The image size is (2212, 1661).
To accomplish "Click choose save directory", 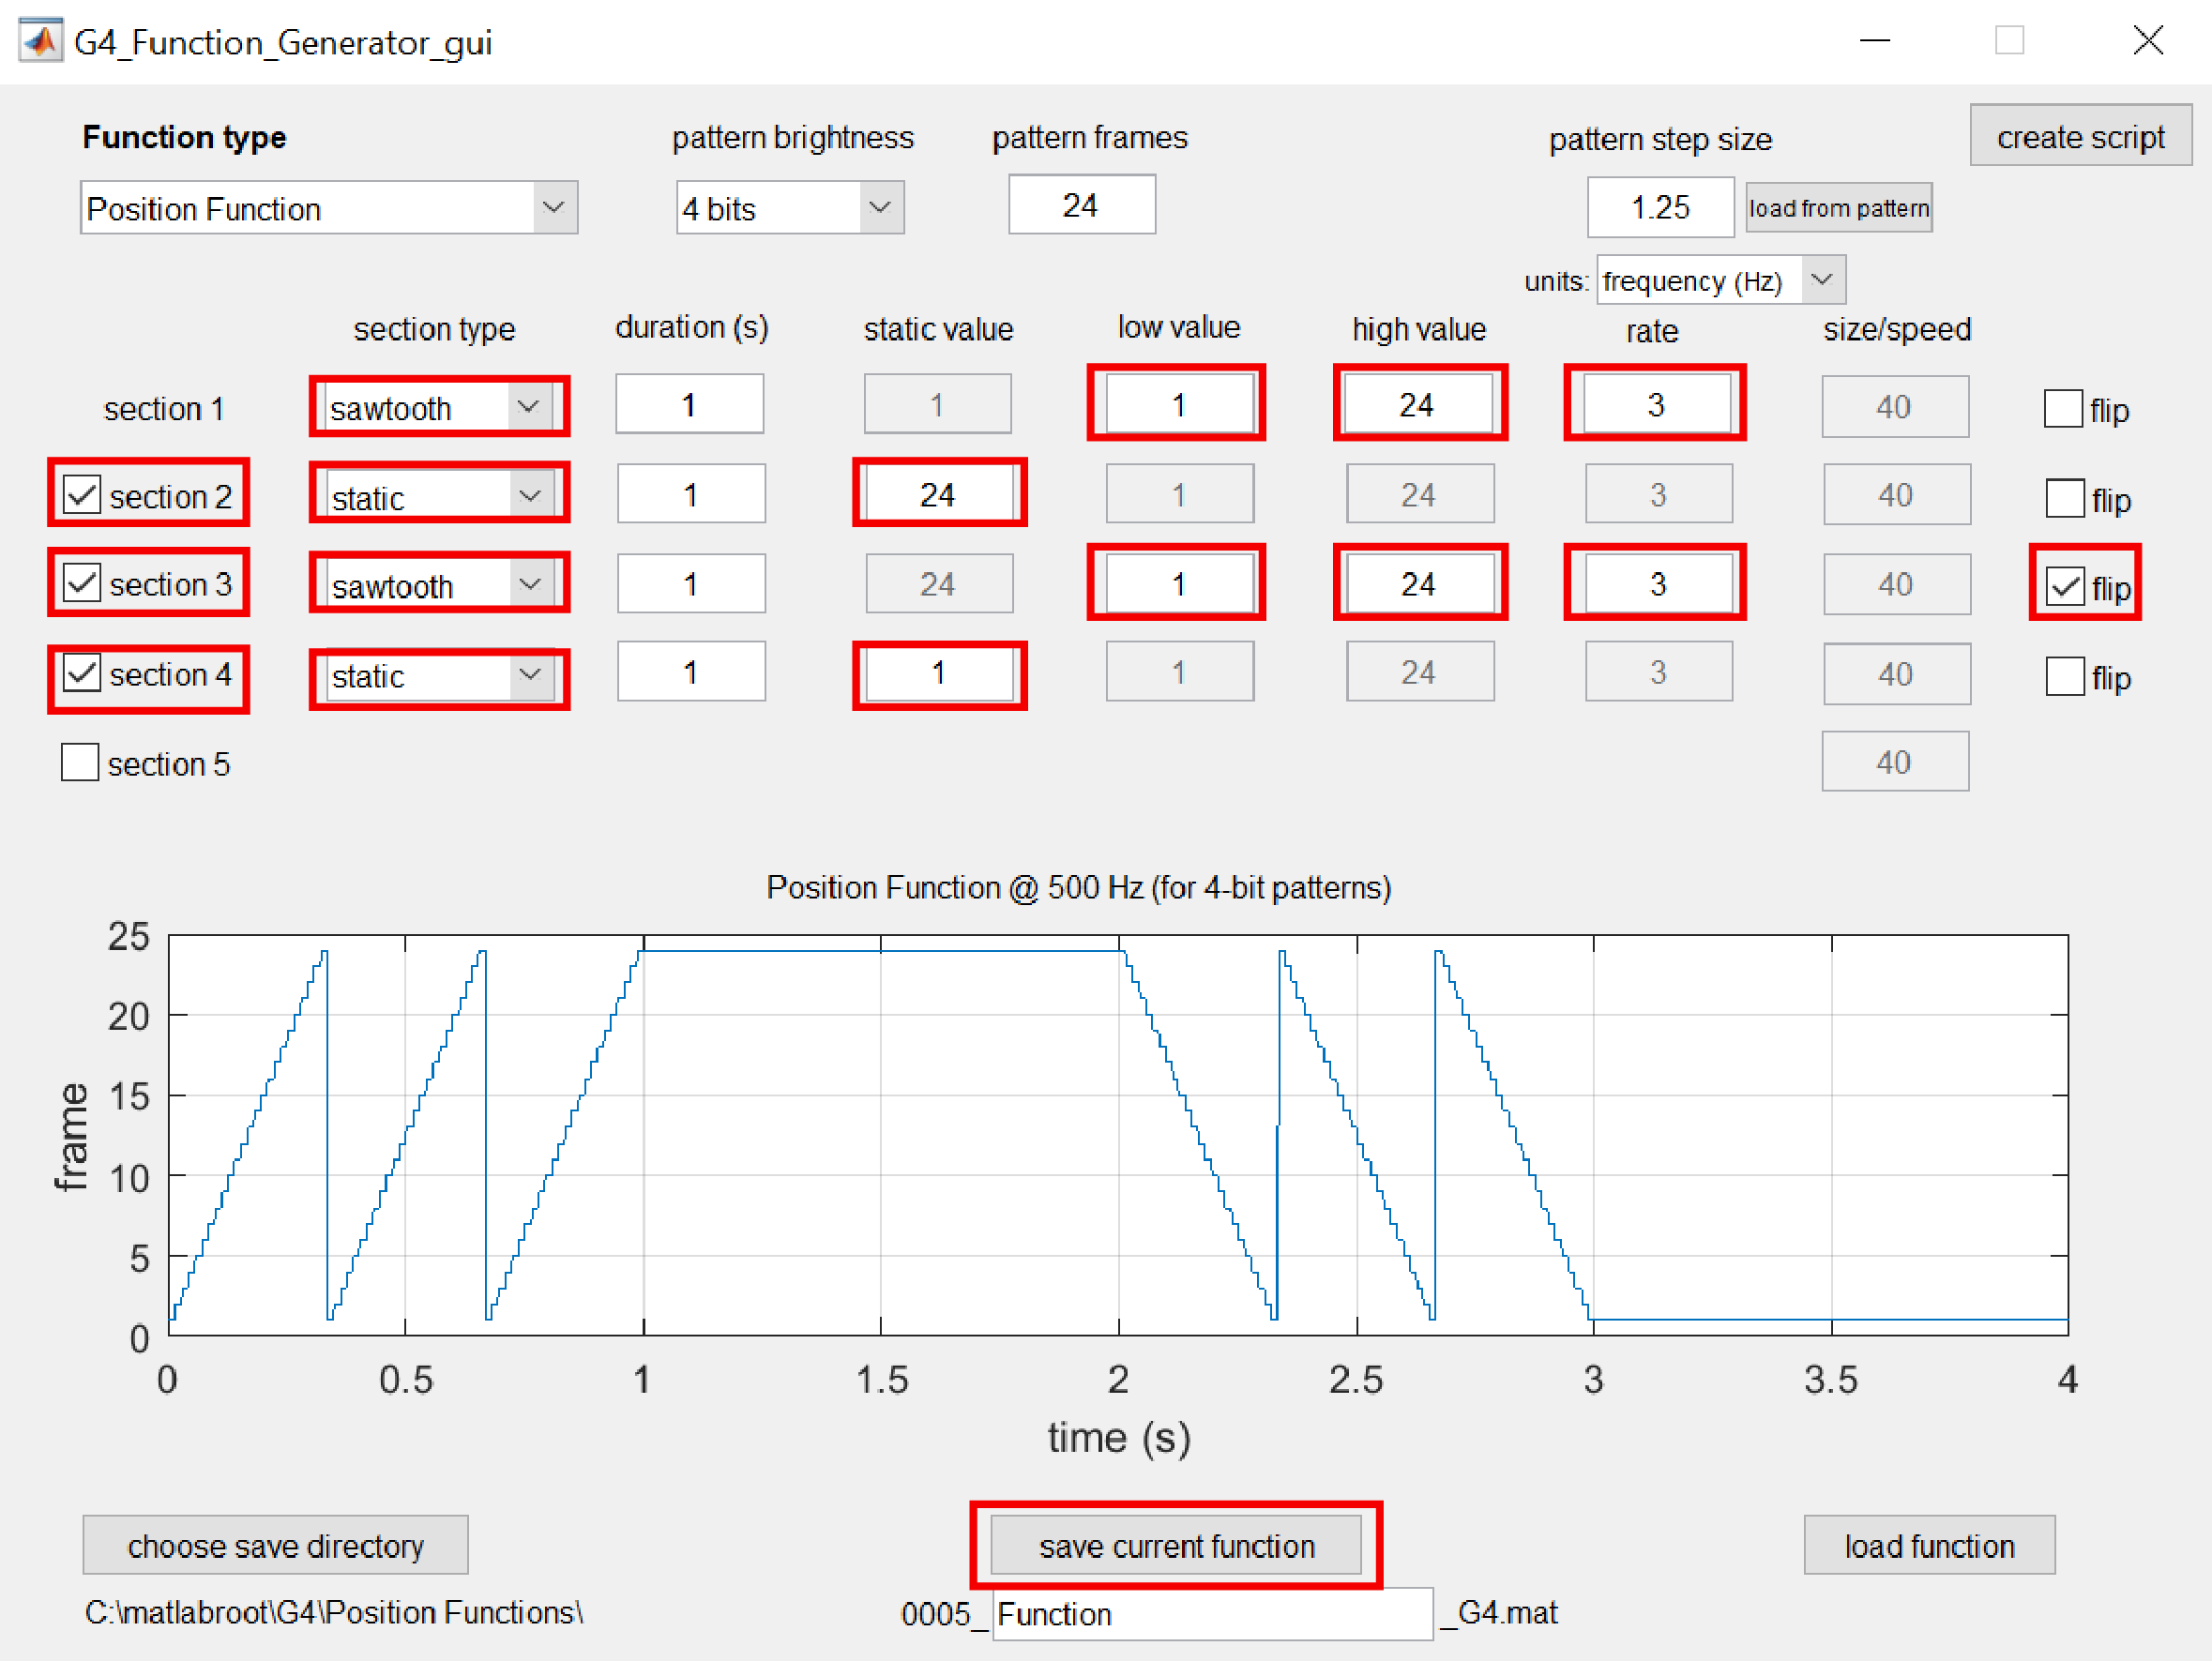I will [274, 1545].
